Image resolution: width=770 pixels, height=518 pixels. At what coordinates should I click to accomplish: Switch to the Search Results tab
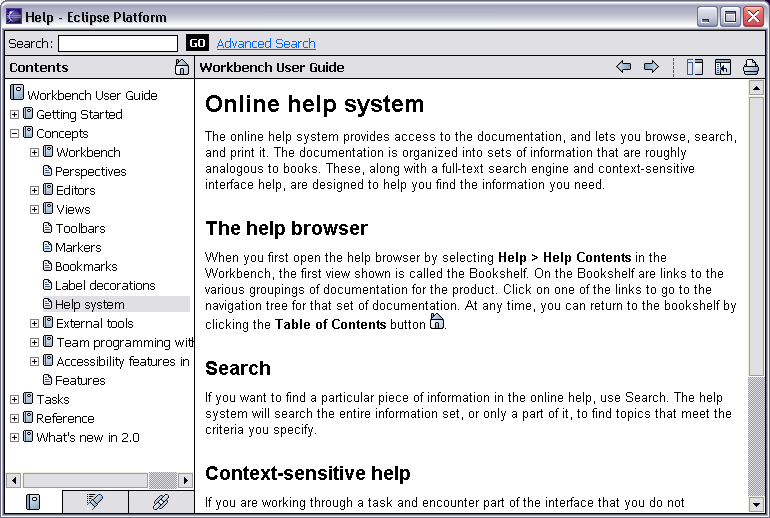coord(96,502)
